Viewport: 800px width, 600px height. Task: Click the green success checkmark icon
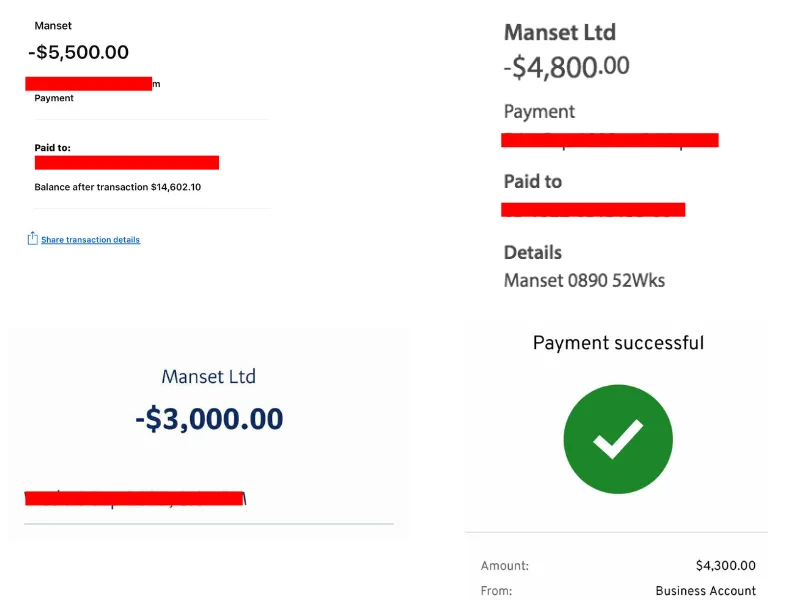tap(617, 438)
